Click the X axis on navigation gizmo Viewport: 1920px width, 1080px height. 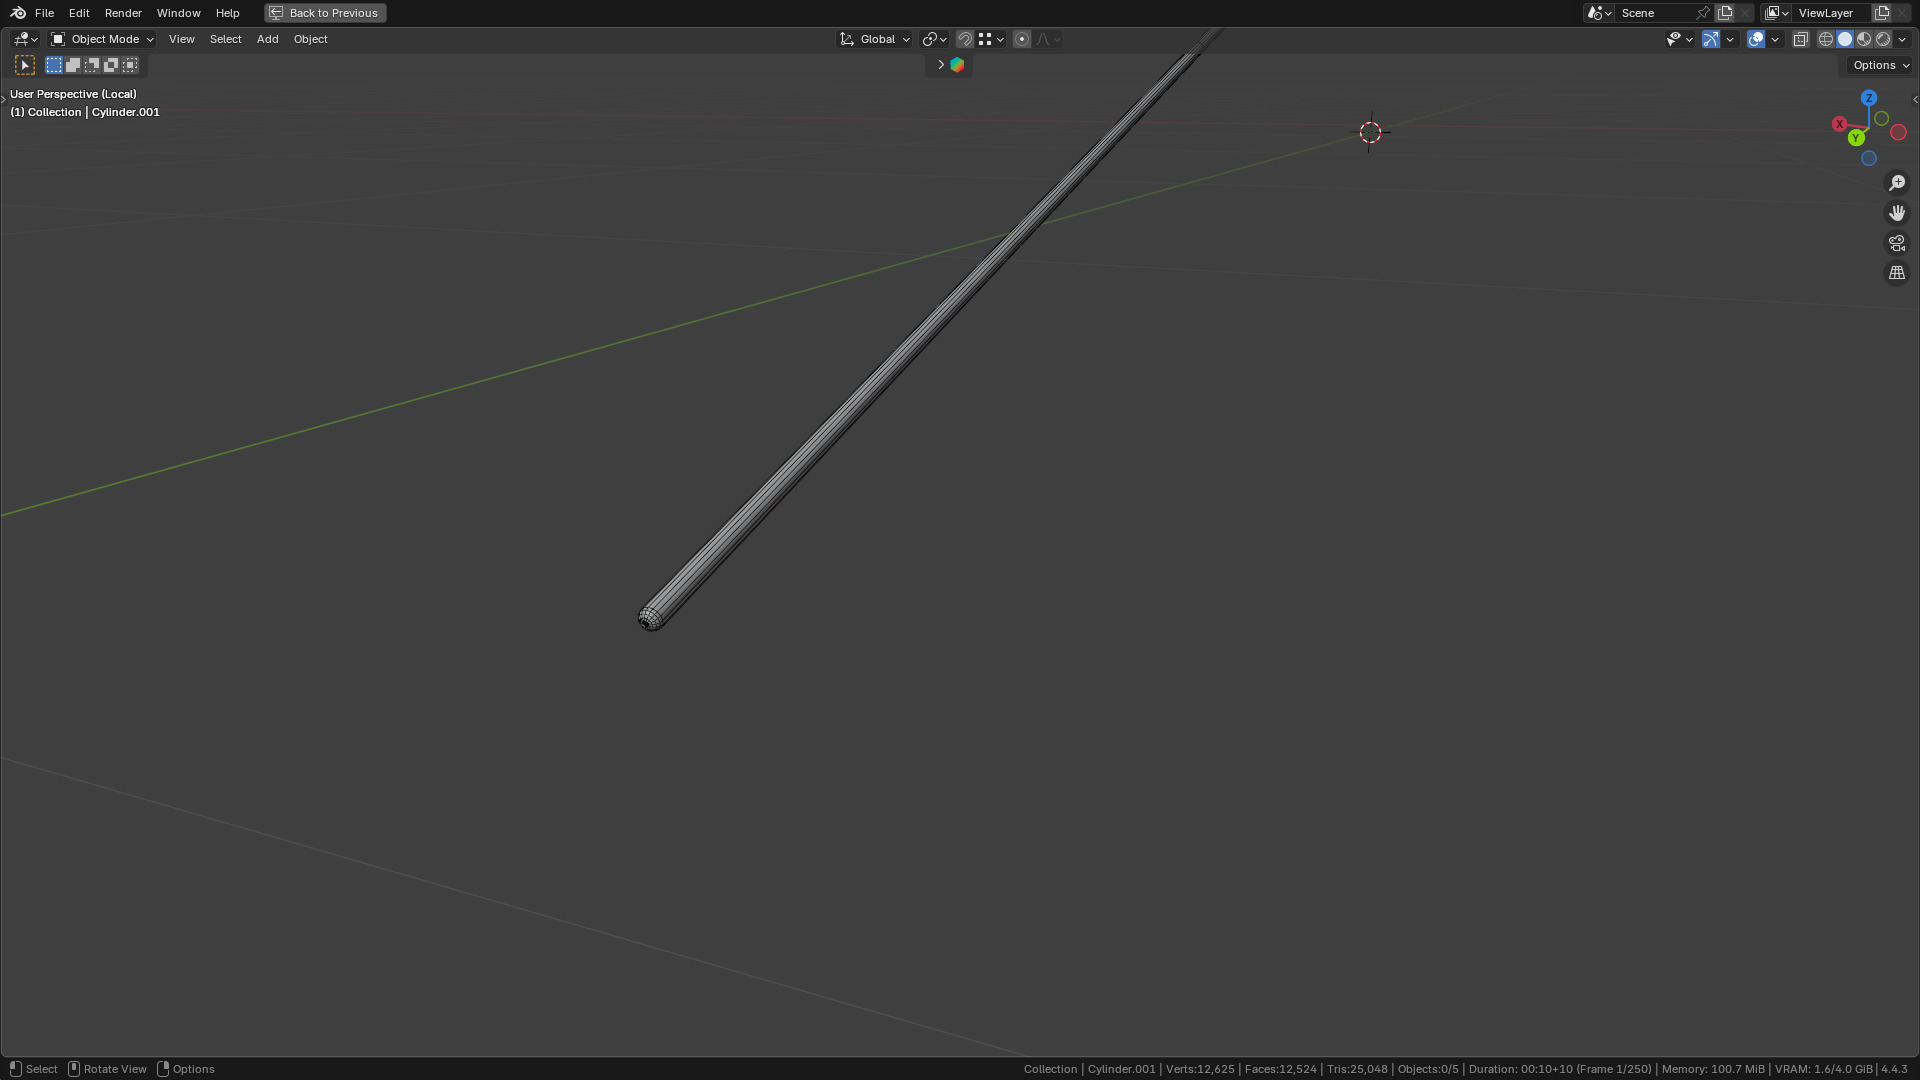(x=1839, y=124)
